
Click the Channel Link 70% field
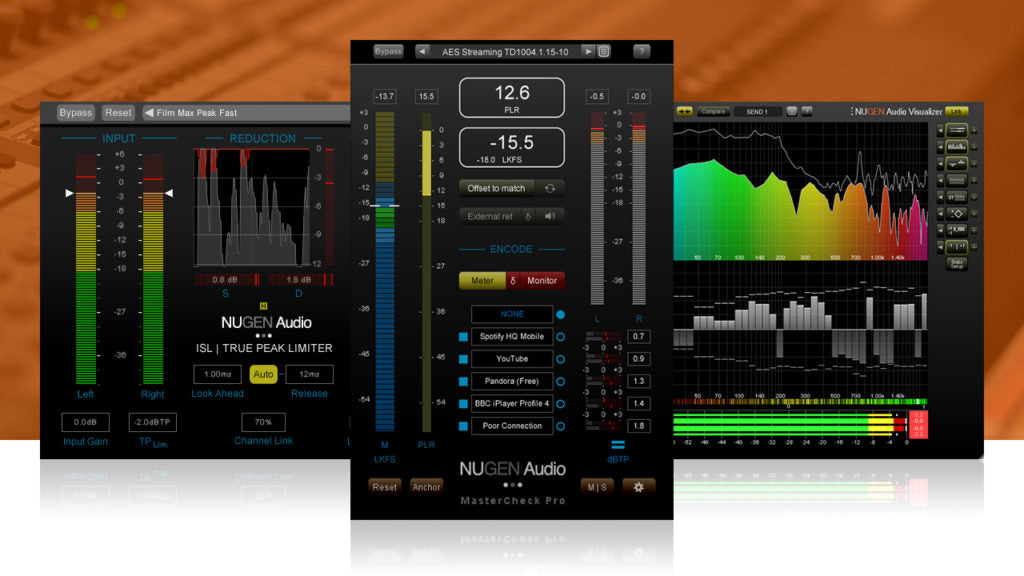click(263, 422)
